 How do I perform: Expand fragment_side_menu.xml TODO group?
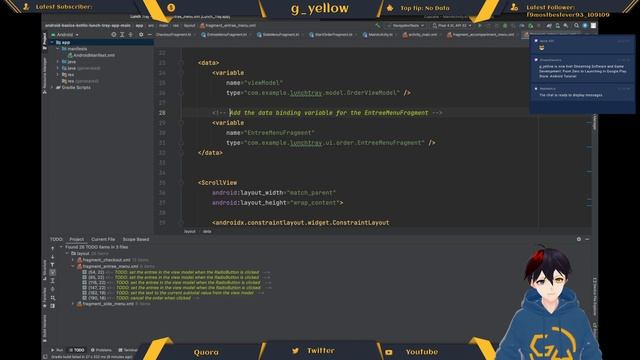(73, 304)
